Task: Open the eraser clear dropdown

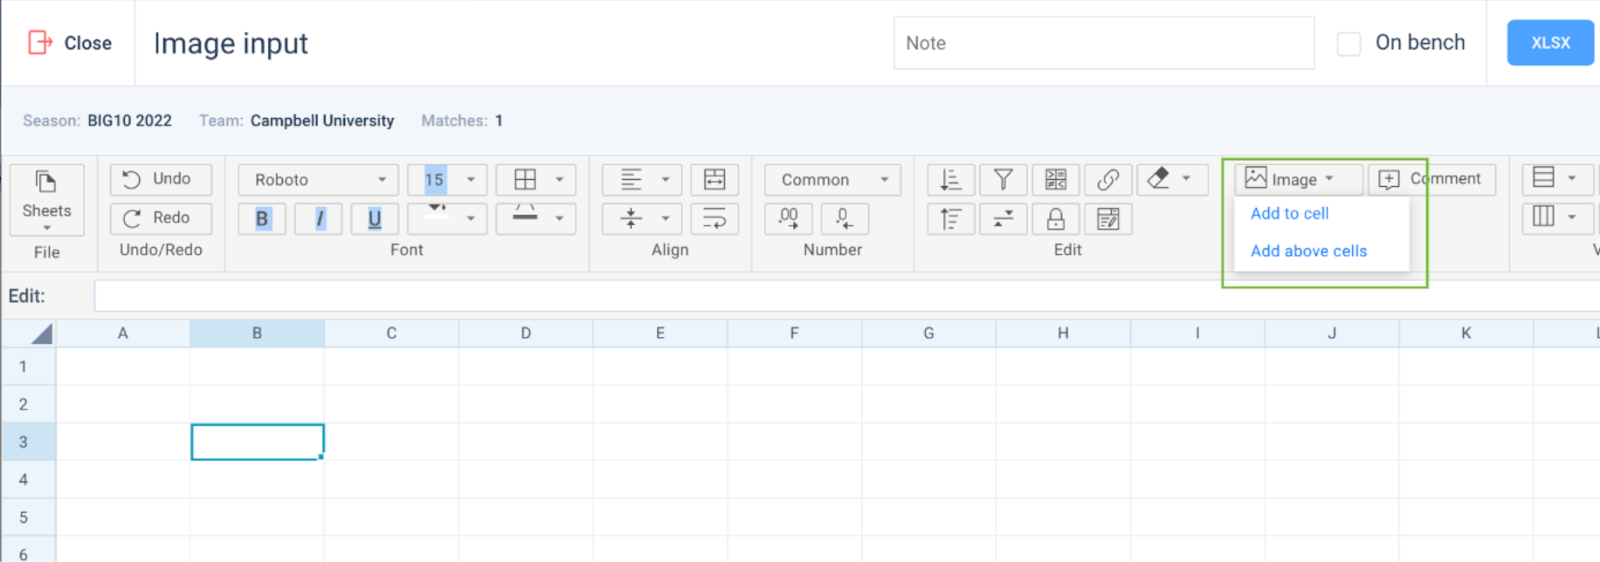Action: tap(1172, 180)
